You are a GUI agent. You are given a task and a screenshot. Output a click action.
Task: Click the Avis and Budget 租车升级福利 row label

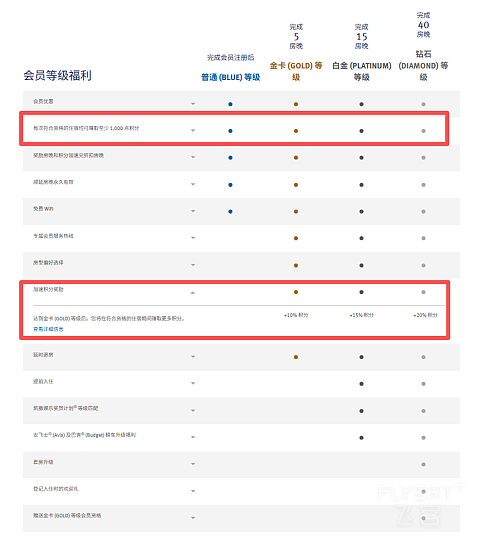[x=84, y=435]
